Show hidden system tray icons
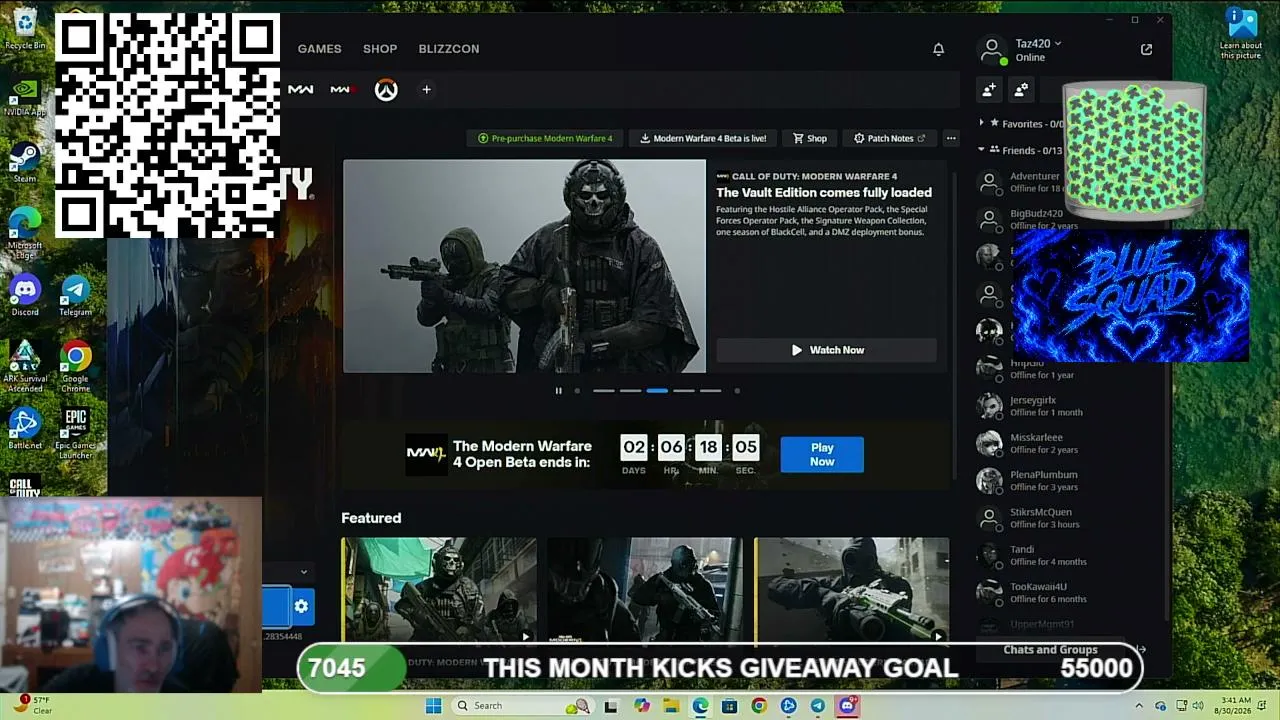 [1138, 706]
